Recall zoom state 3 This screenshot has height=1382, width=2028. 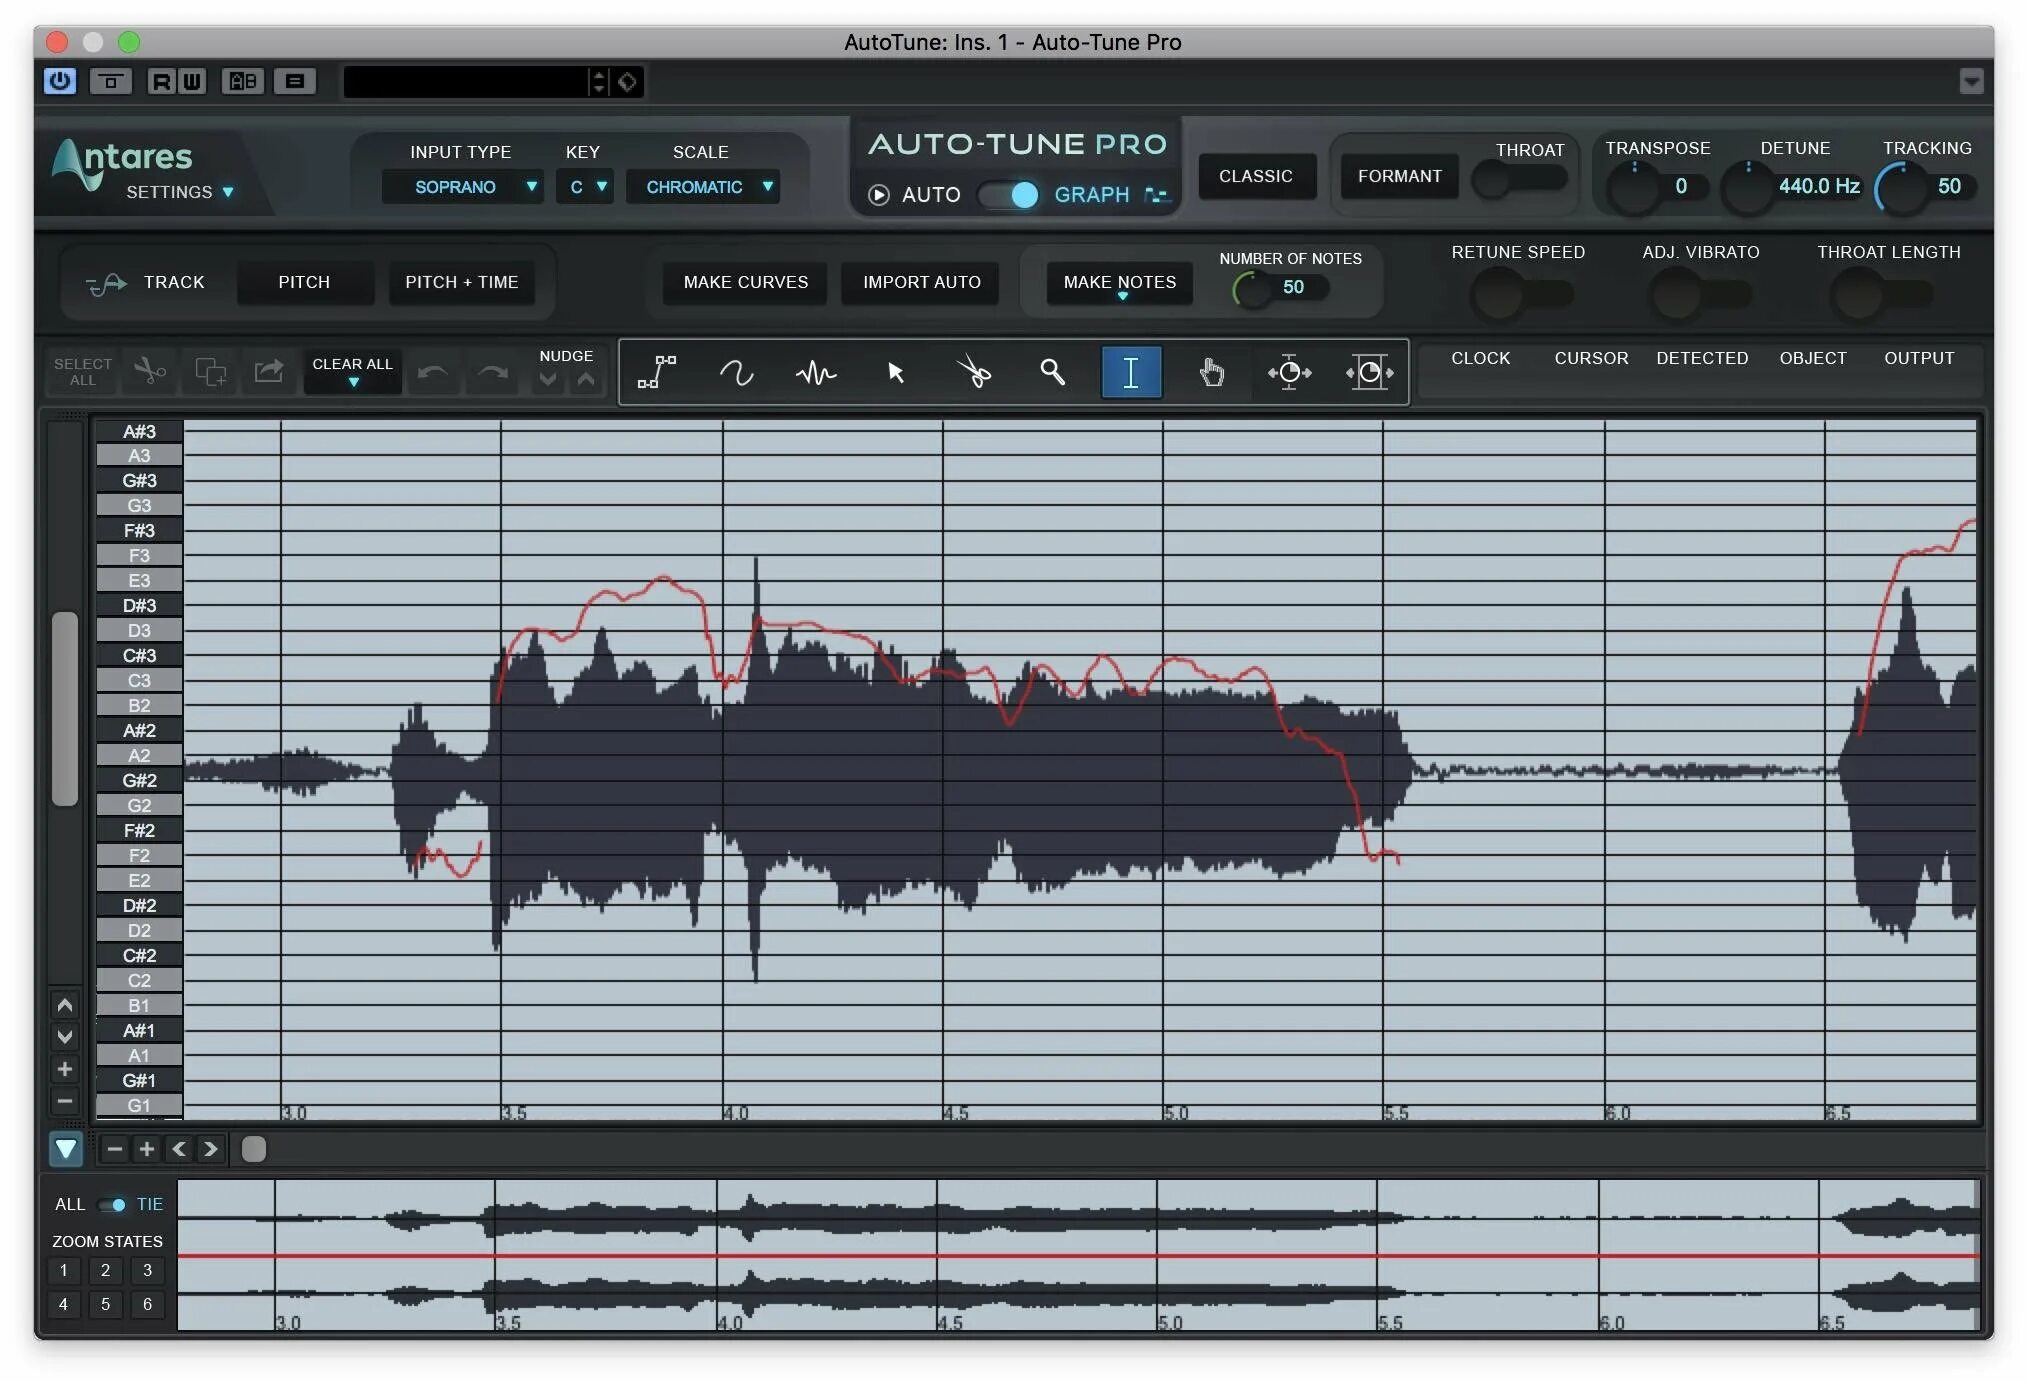click(x=147, y=1271)
